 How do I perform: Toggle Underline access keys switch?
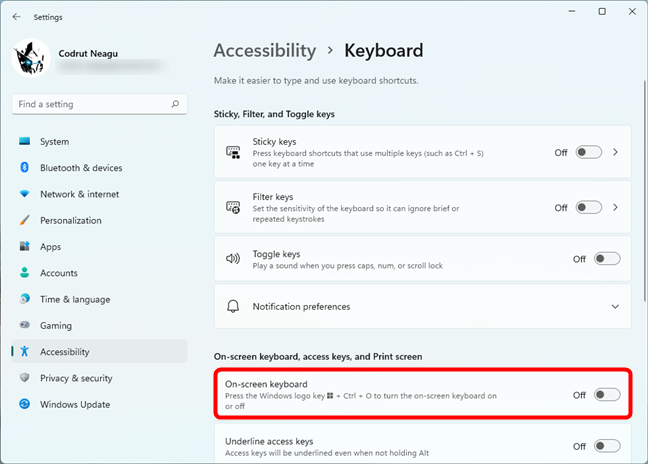[x=606, y=446]
